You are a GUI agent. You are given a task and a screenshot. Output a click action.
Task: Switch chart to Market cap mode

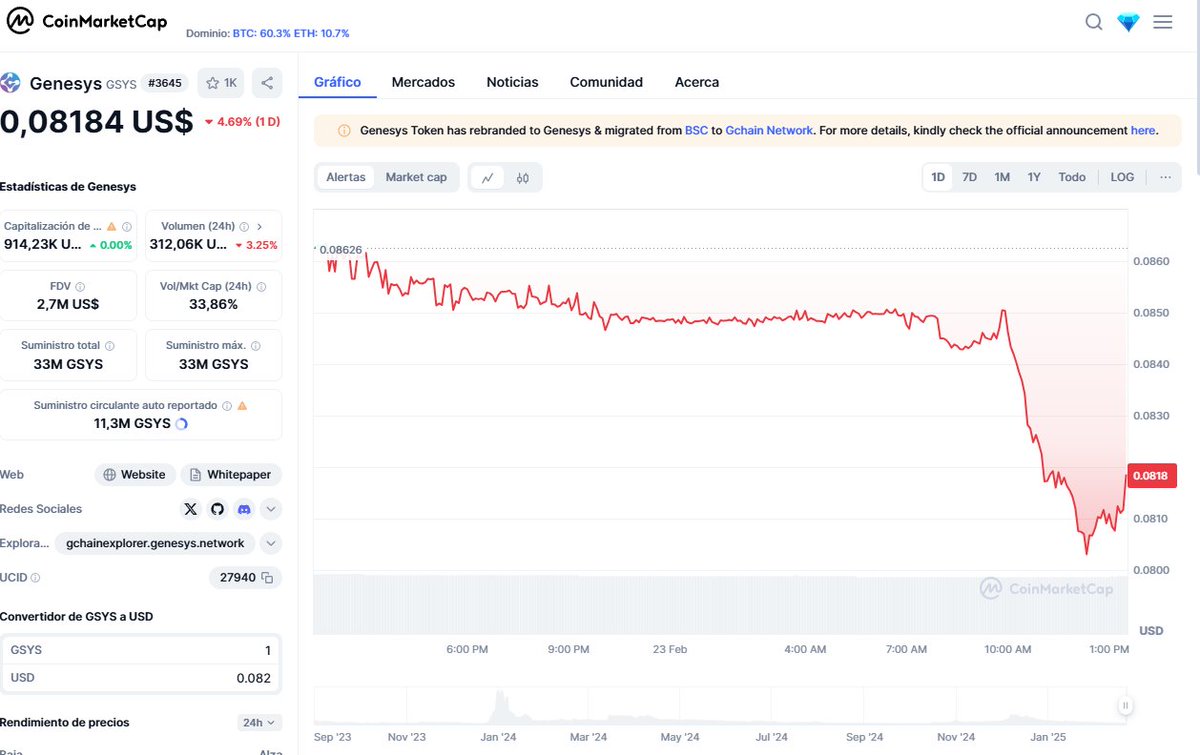pyautogui.click(x=416, y=176)
